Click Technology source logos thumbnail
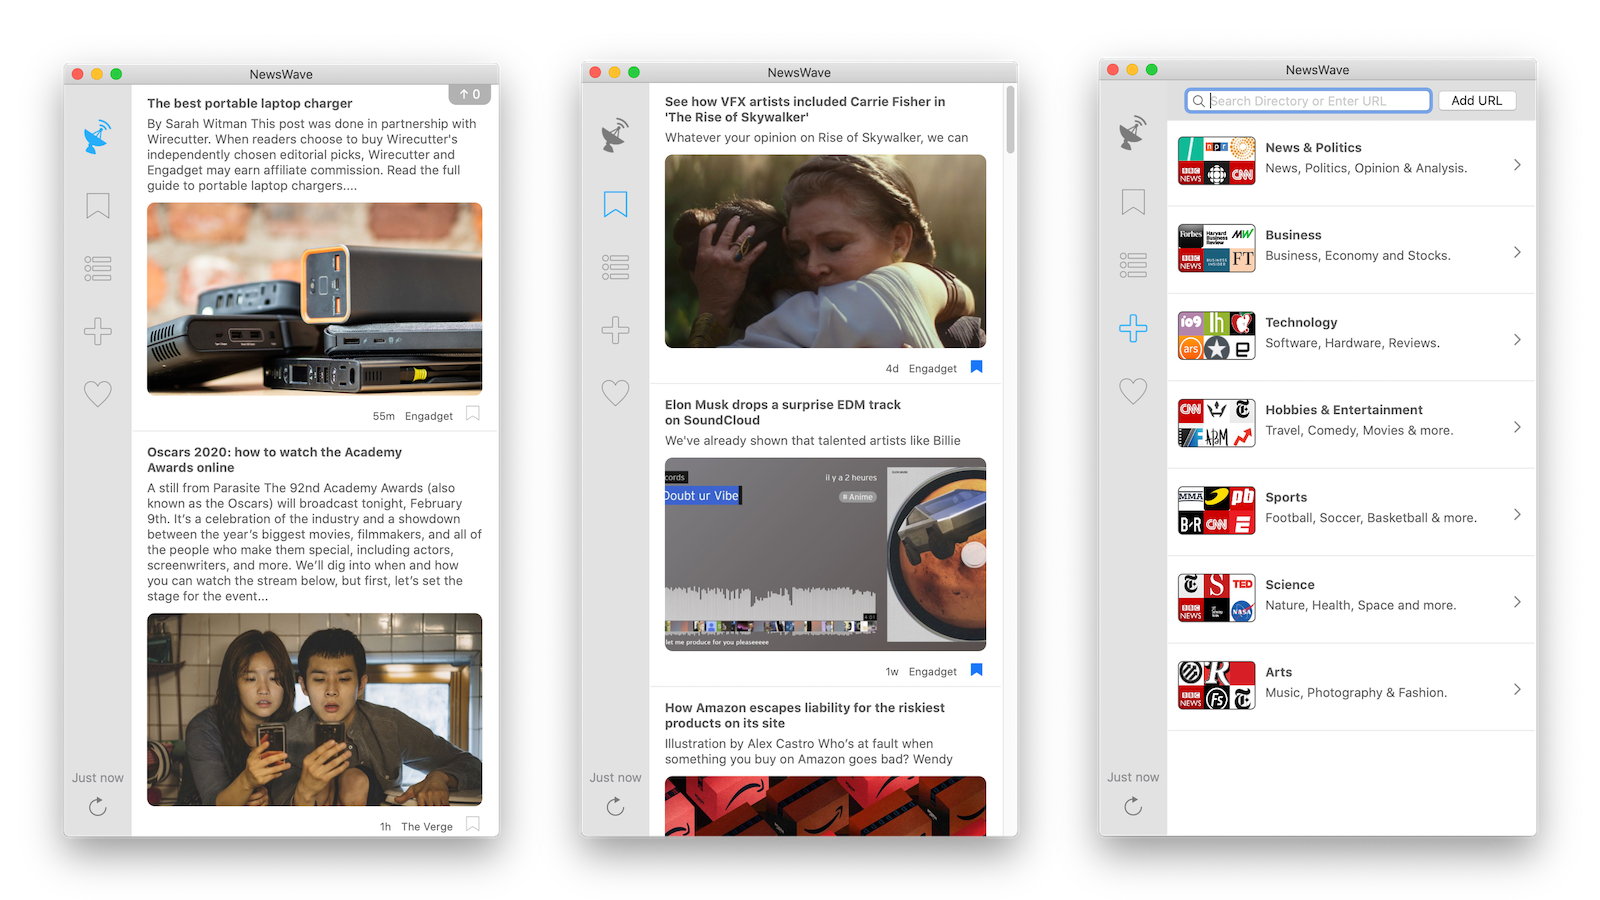The height and width of the screenshot is (900, 1600). 1216,336
